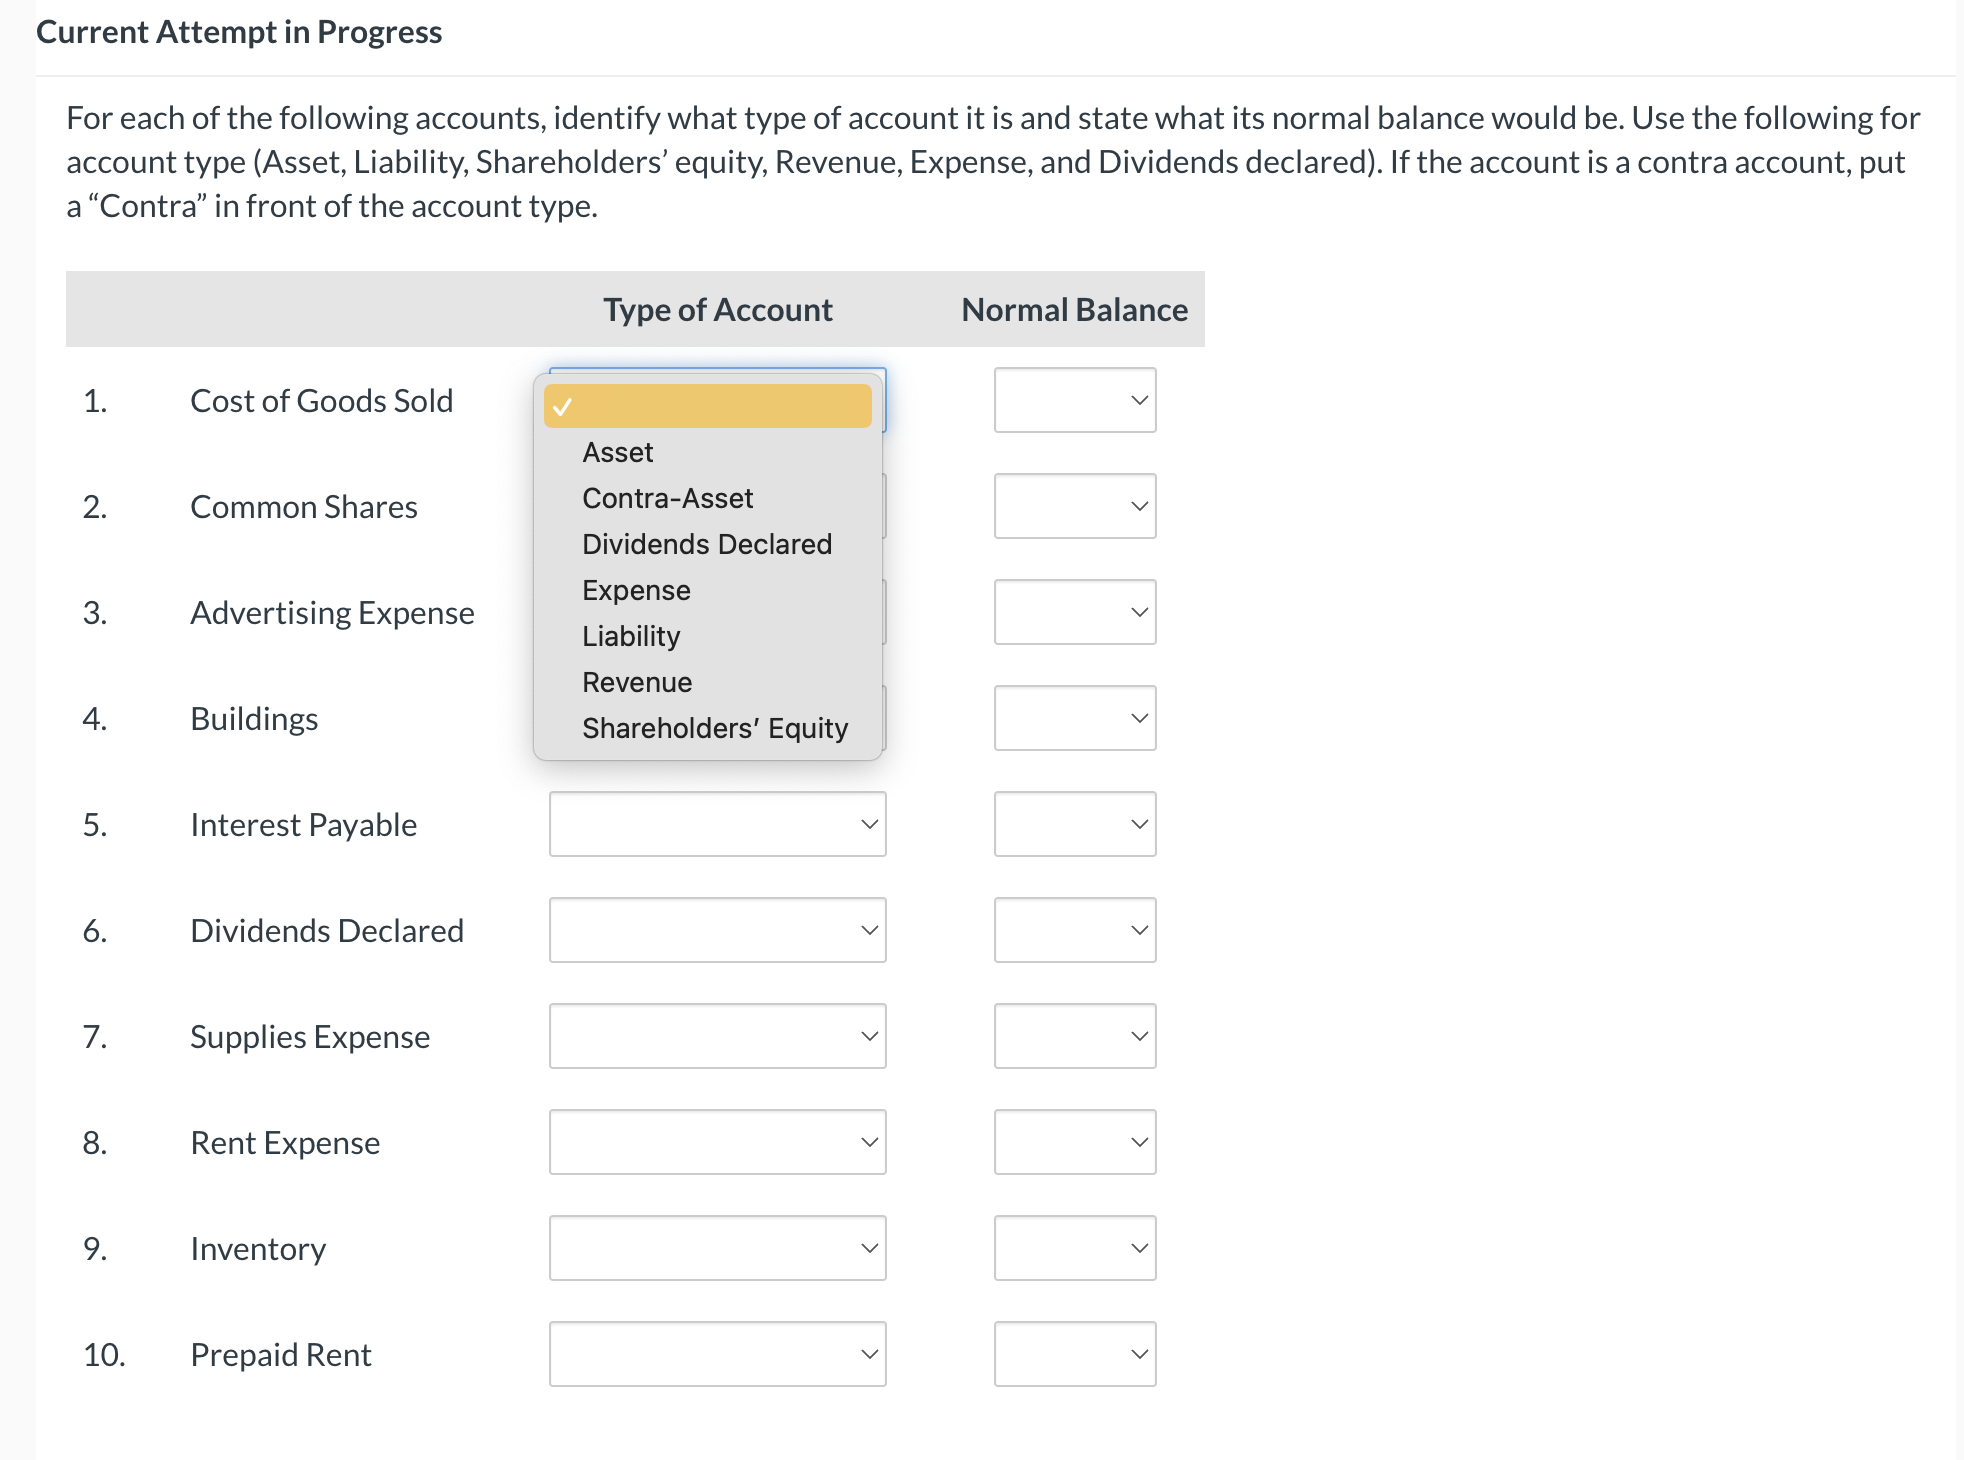This screenshot has width=1964, height=1460.
Task: Click the Normal Balance column header
Action: [1075, 310]
